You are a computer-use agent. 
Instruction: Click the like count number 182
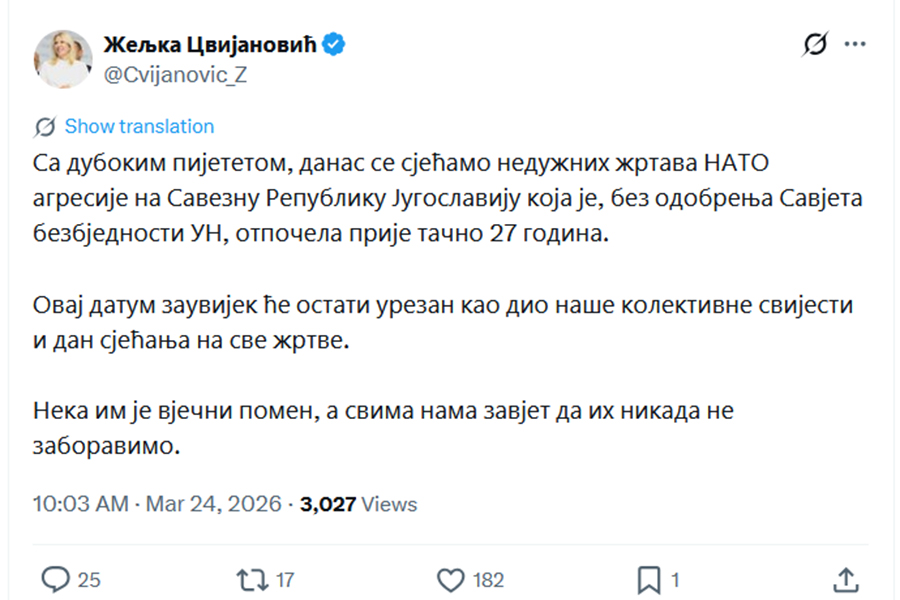click(488, 579)
